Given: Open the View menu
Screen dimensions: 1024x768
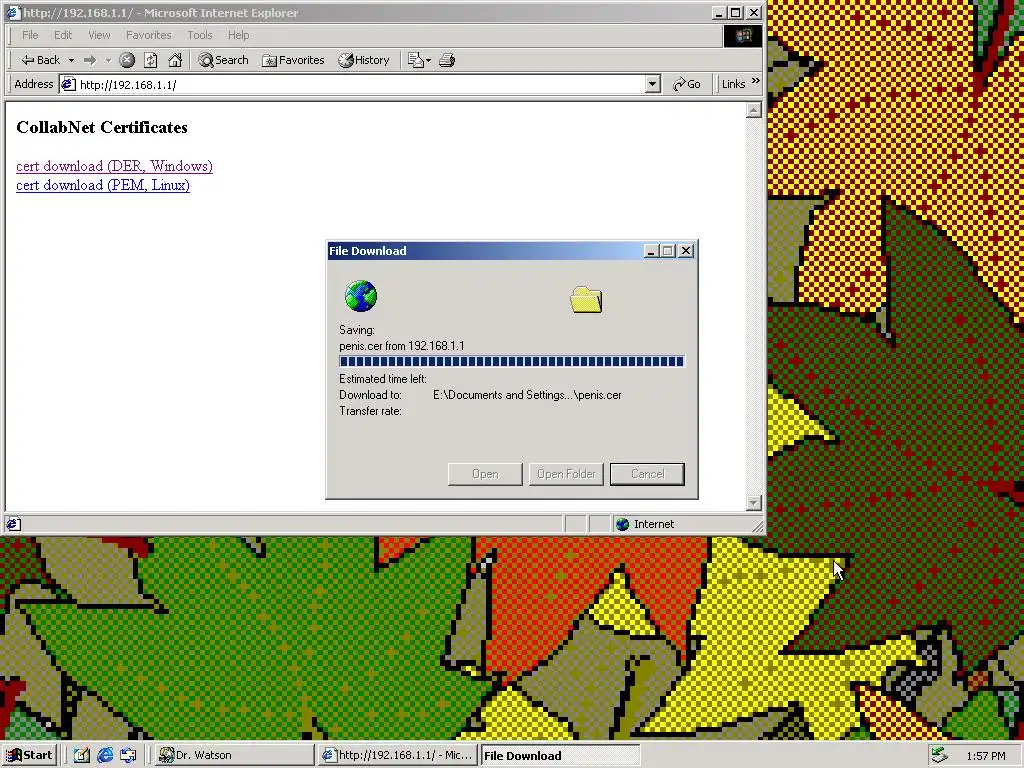Looking at the screenshot, I should coord(99,35).
